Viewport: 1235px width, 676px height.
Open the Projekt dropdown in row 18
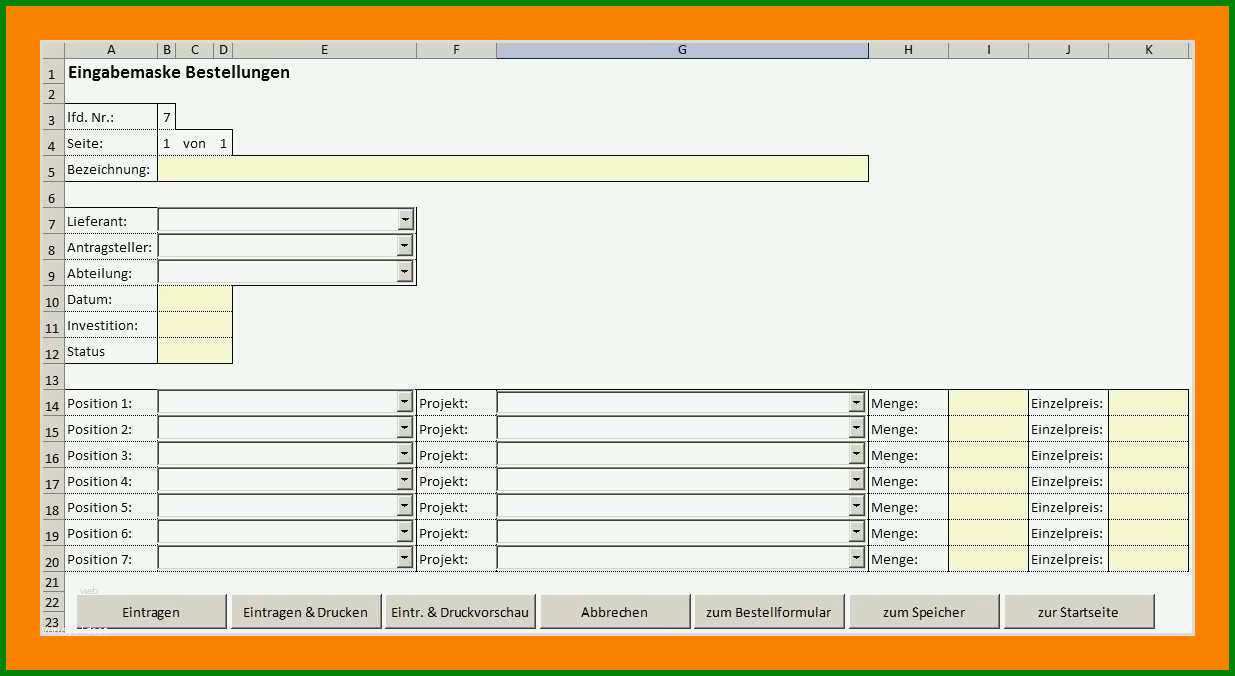tap(856, 506)
